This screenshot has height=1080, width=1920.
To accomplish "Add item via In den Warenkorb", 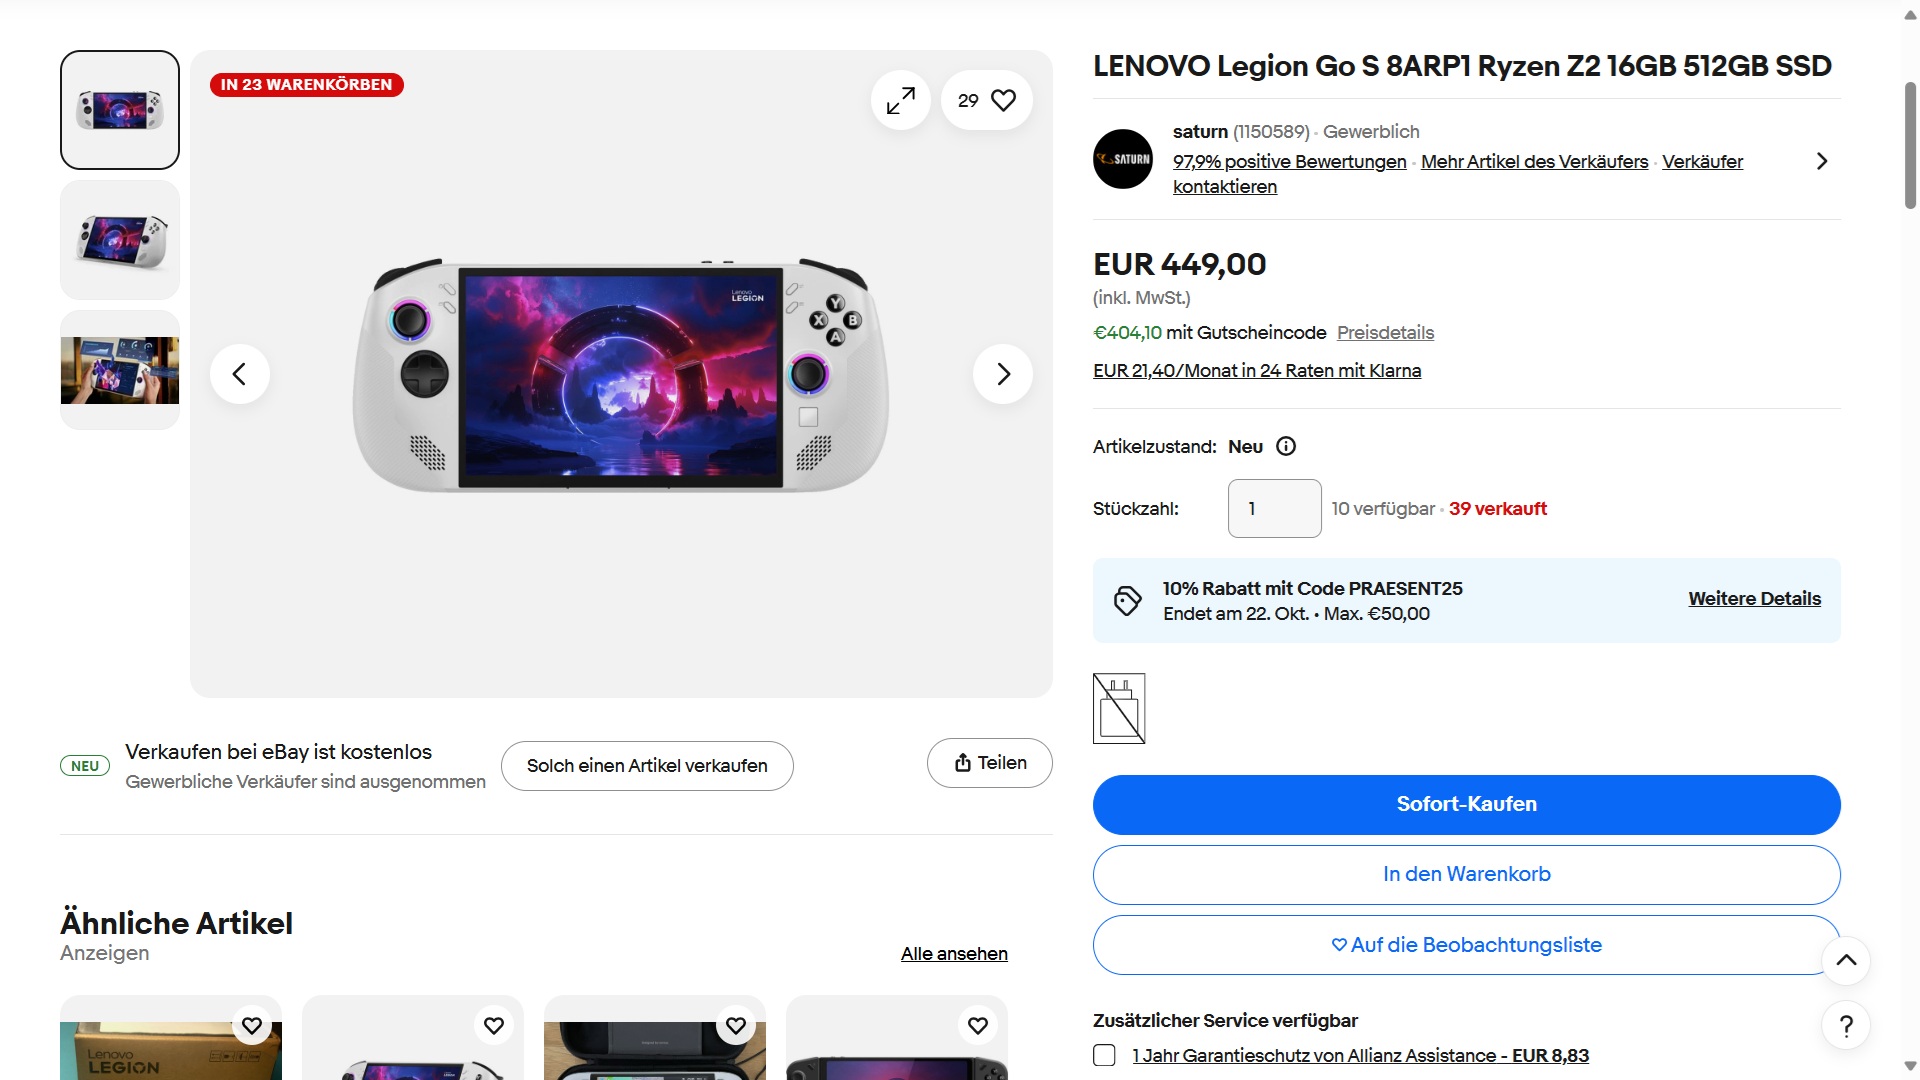I will [1466, 874].
